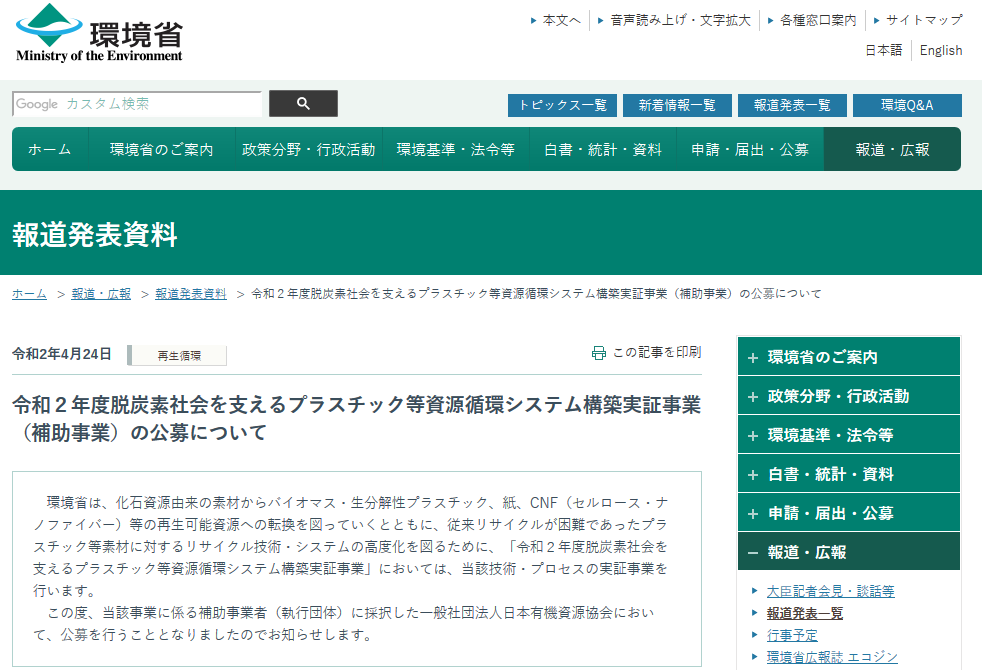Switch site language to English
The height and width of the screenshot is (670, 982).
click(x=940, y=50)
